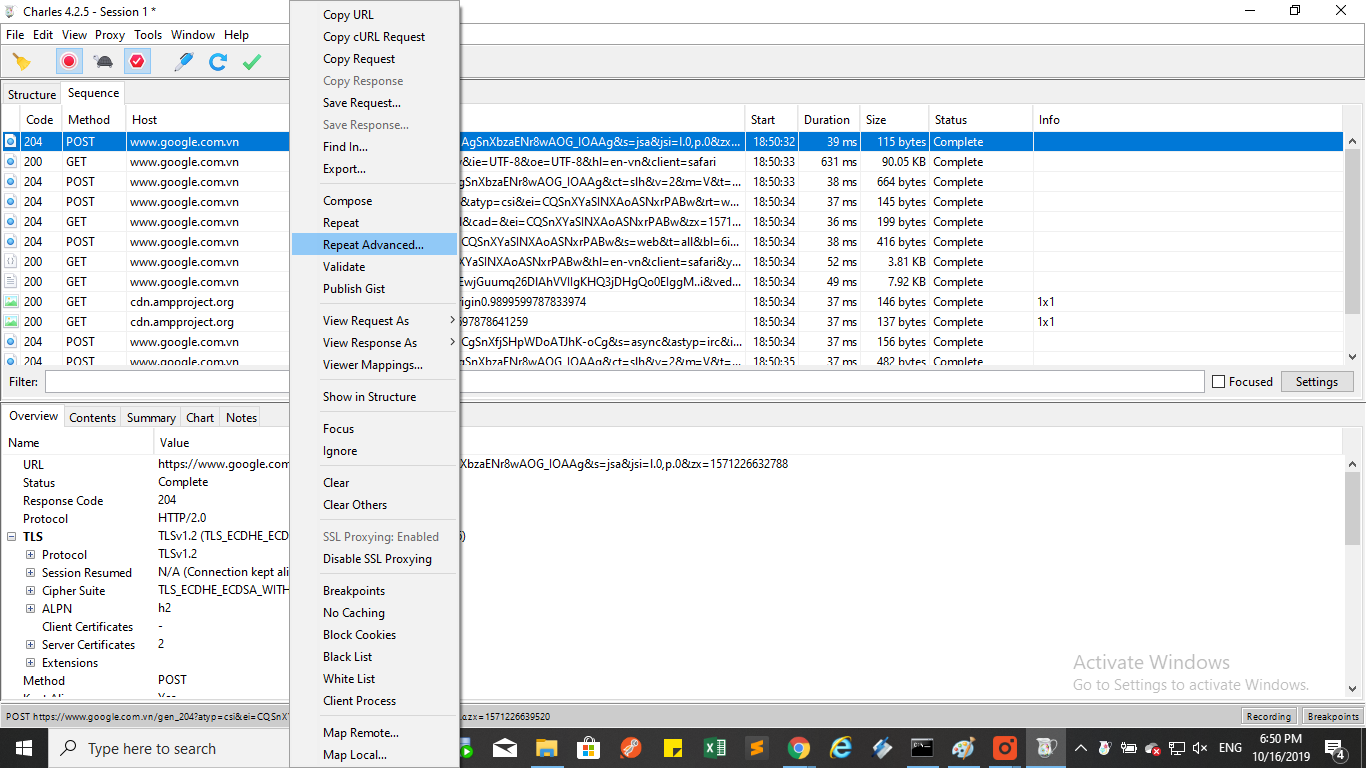Choose Repeat Advanced from the context menu
Viewport: 1366px width, 768px height.
point(374,245)
